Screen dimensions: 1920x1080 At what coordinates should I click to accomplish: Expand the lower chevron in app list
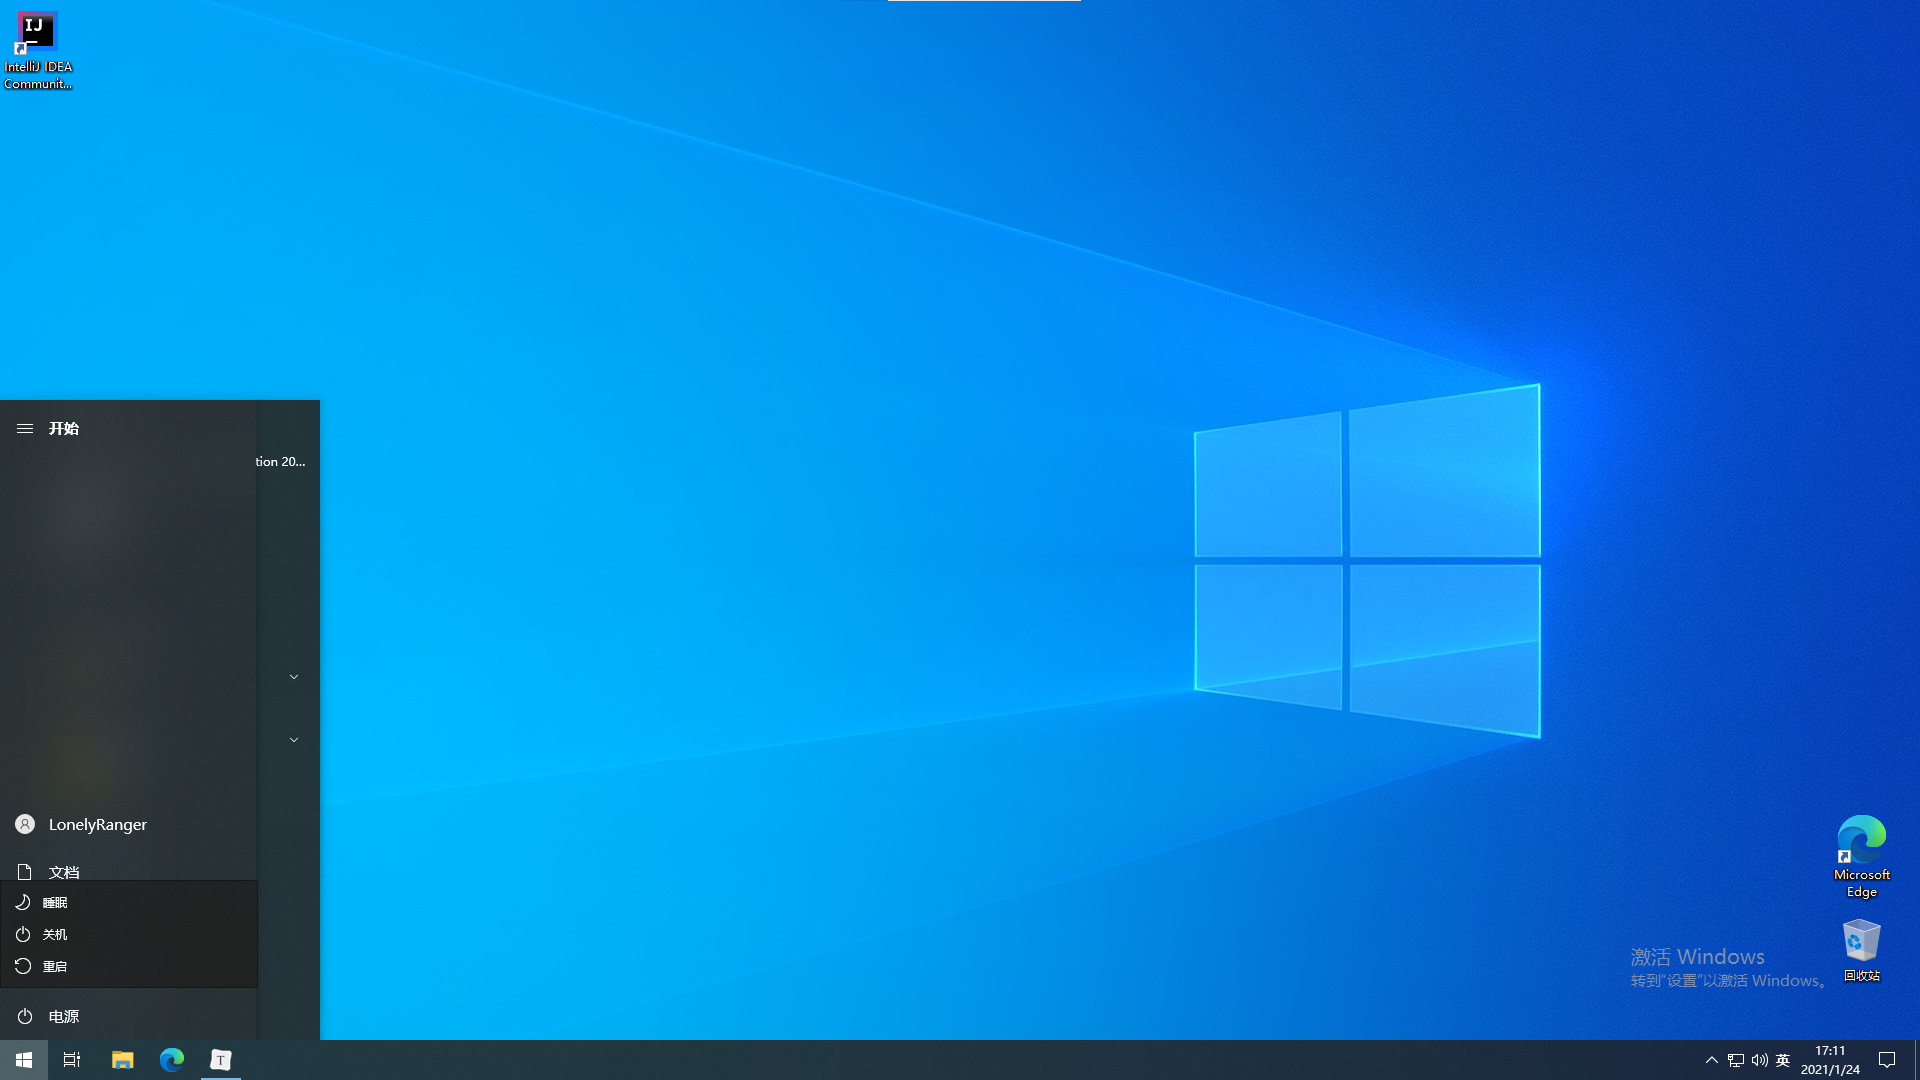[x=294, y=740]
